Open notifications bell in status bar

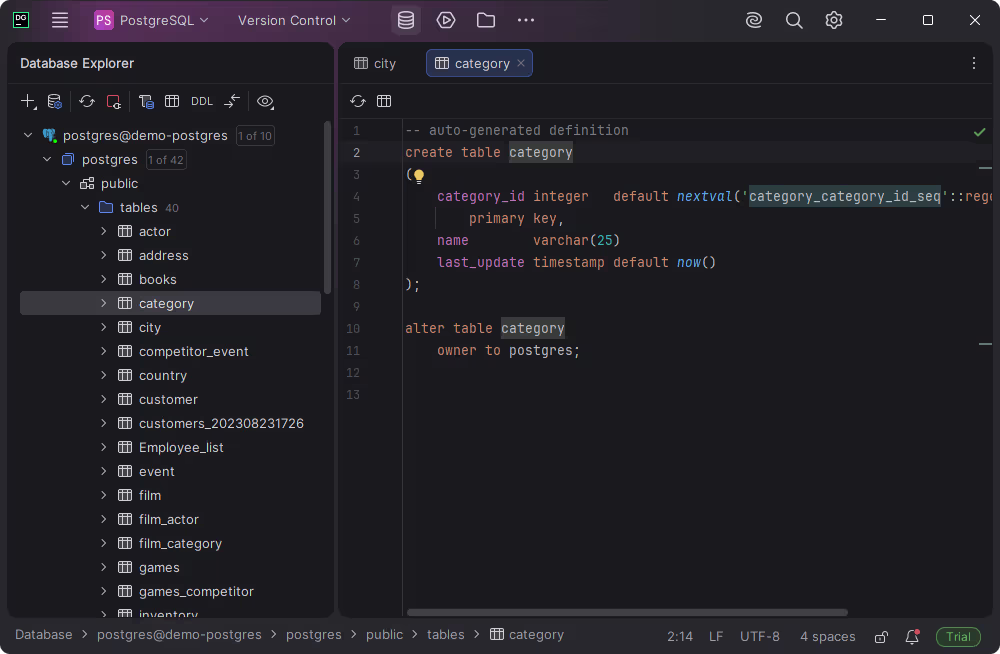tap(913, 636)
